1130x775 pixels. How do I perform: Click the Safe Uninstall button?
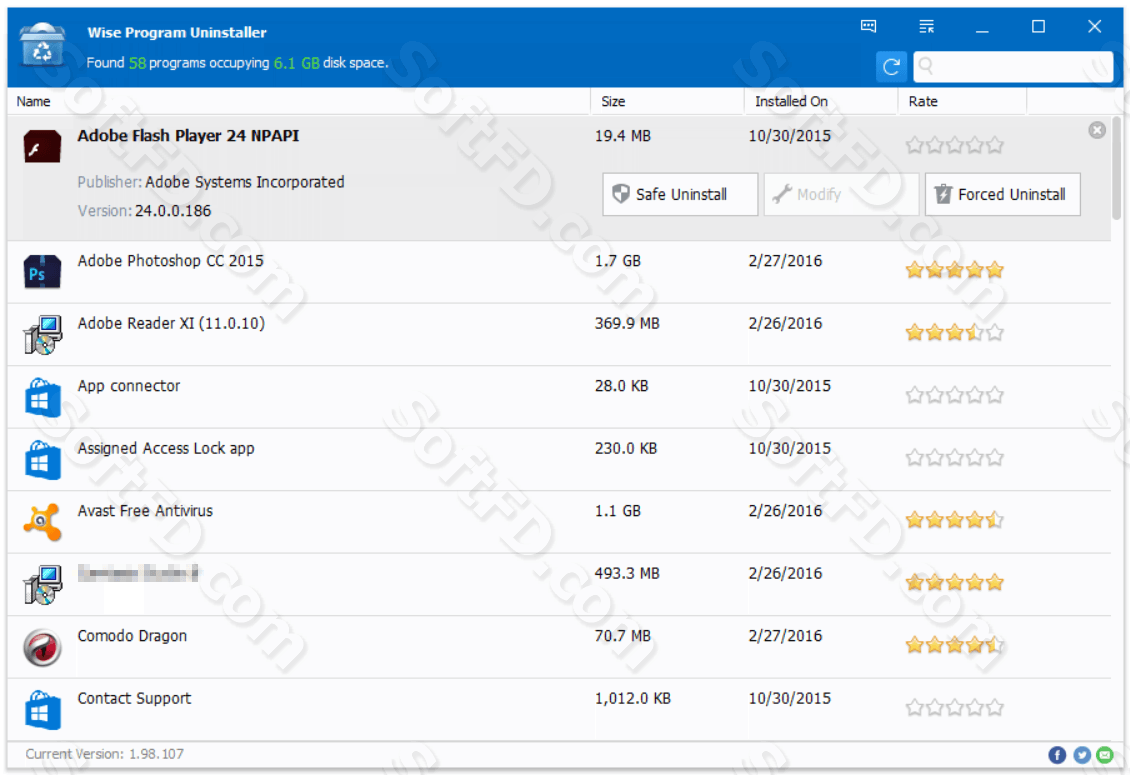click(x=680, y=194)
